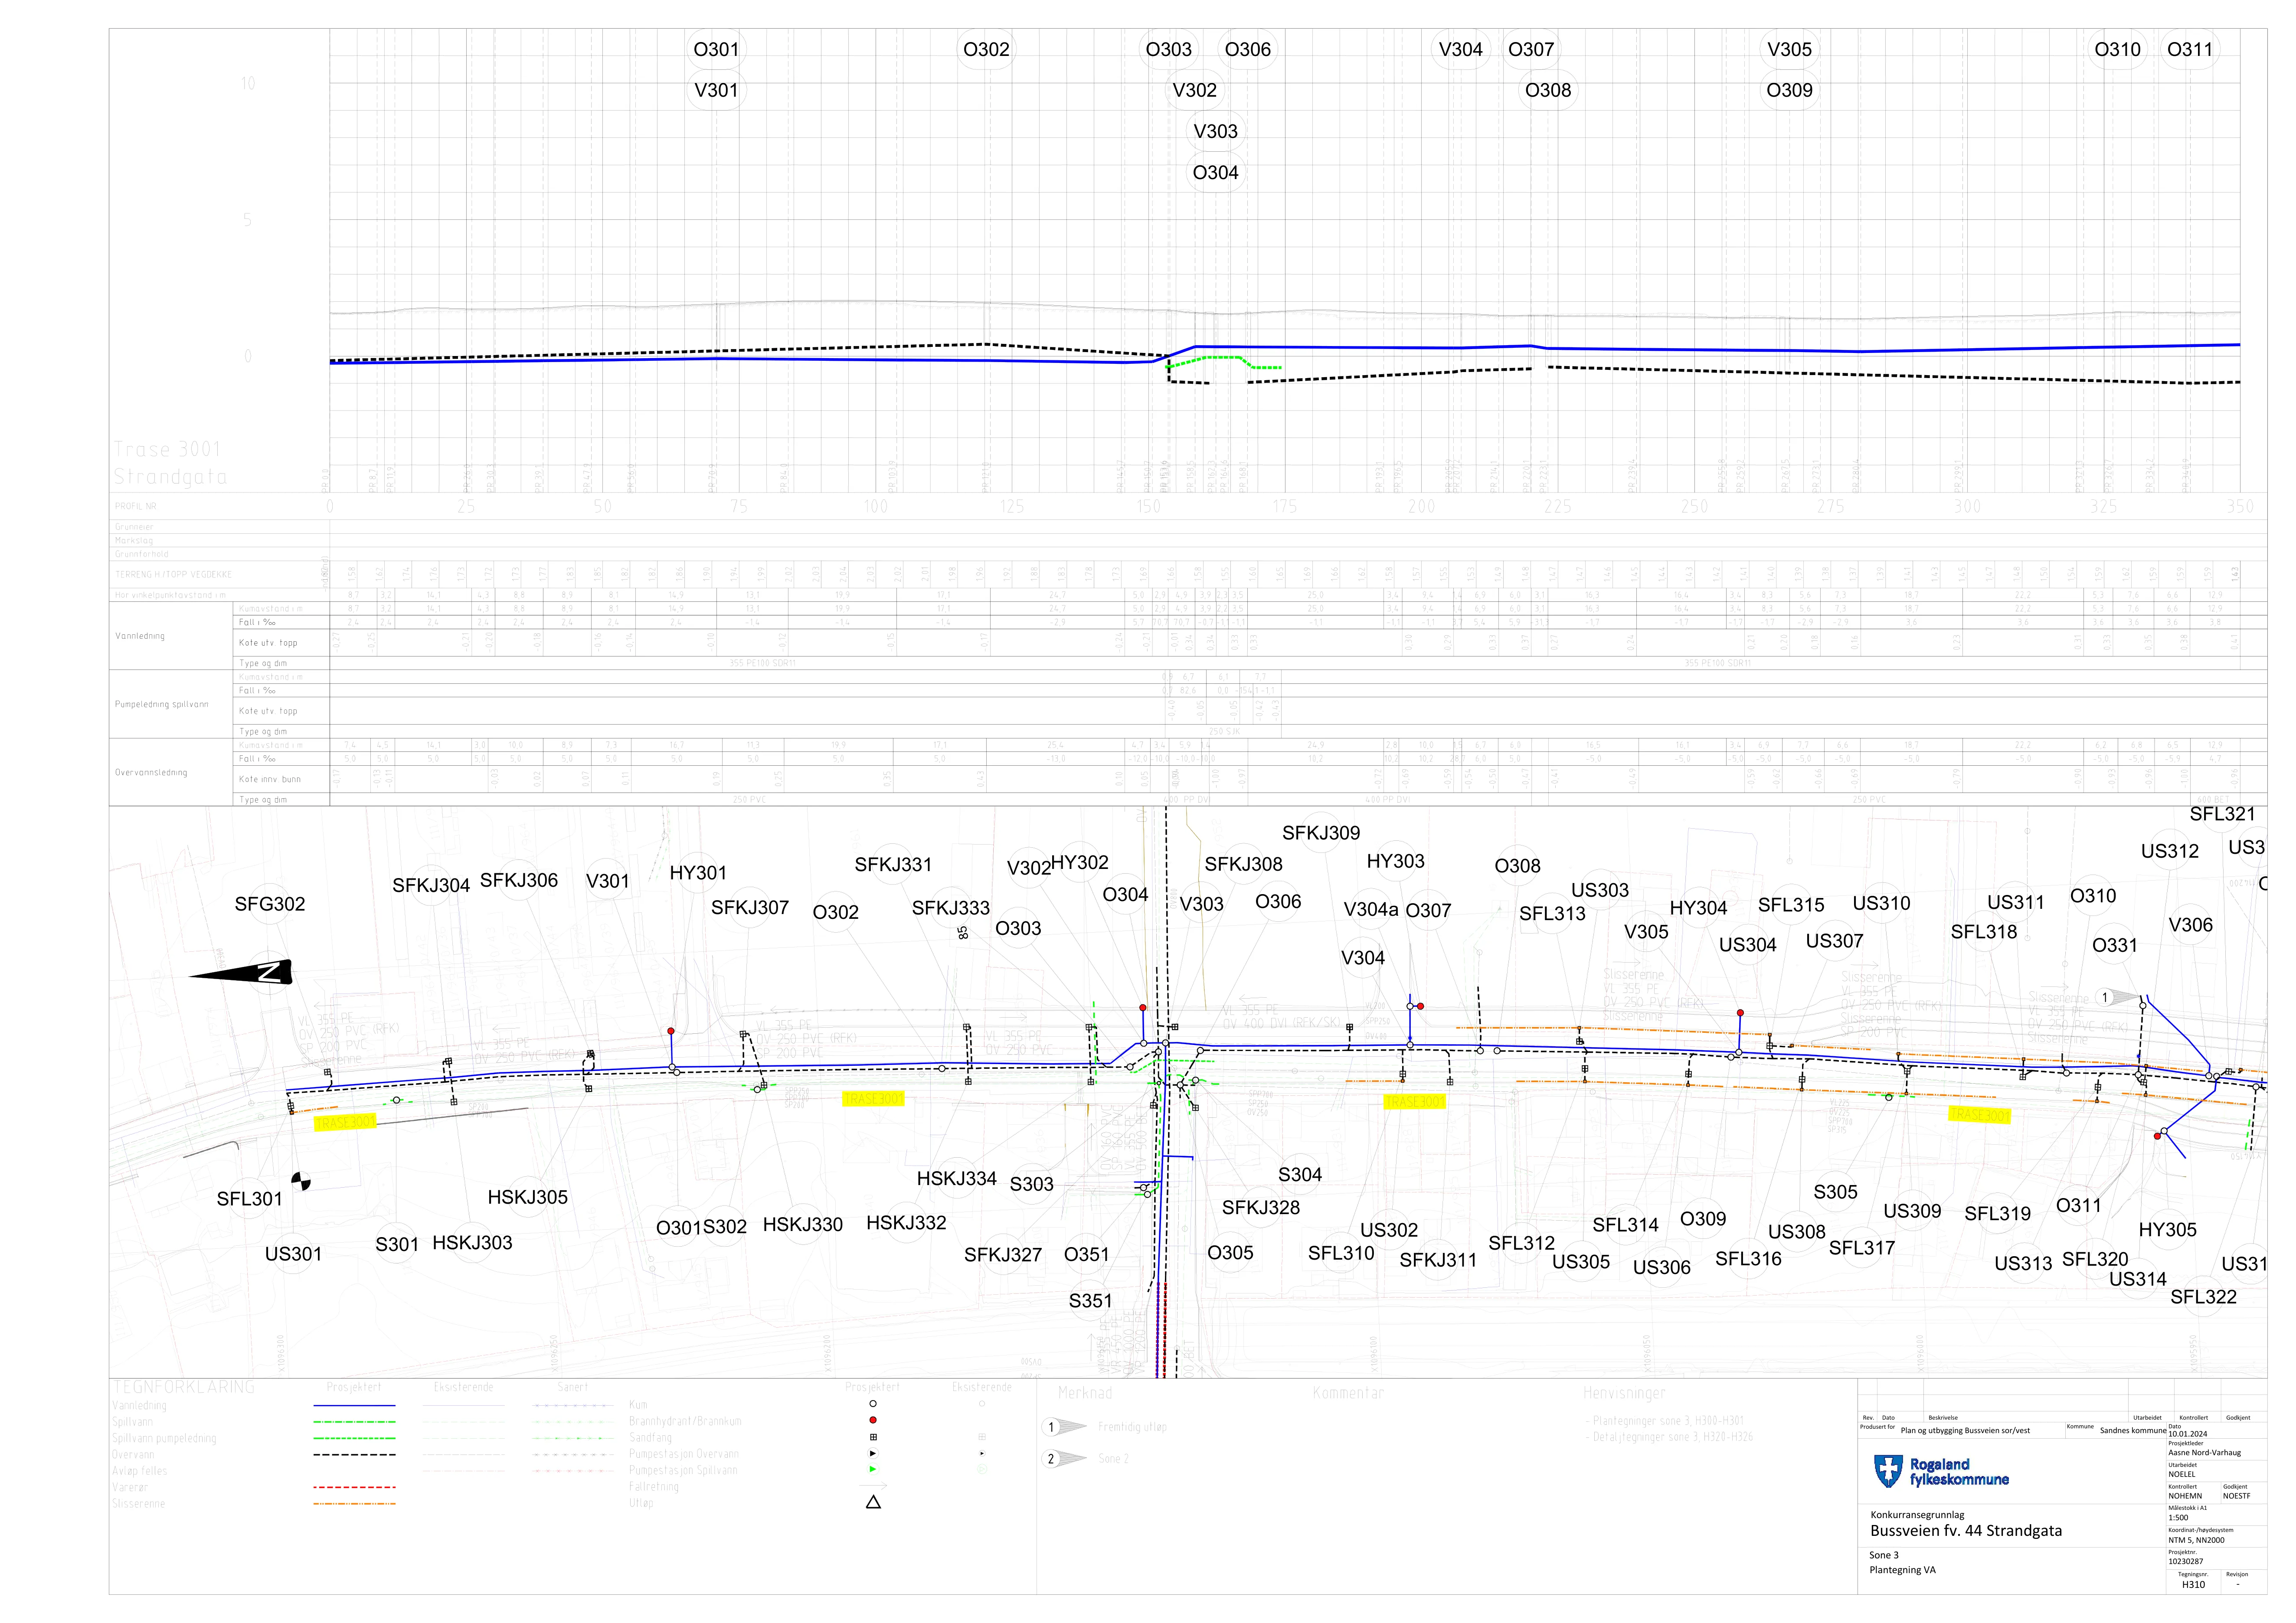Screen dimensions: 2296x1623
Task: Click the SFKJ307 callout label
Action: click(x=750, y=908)
